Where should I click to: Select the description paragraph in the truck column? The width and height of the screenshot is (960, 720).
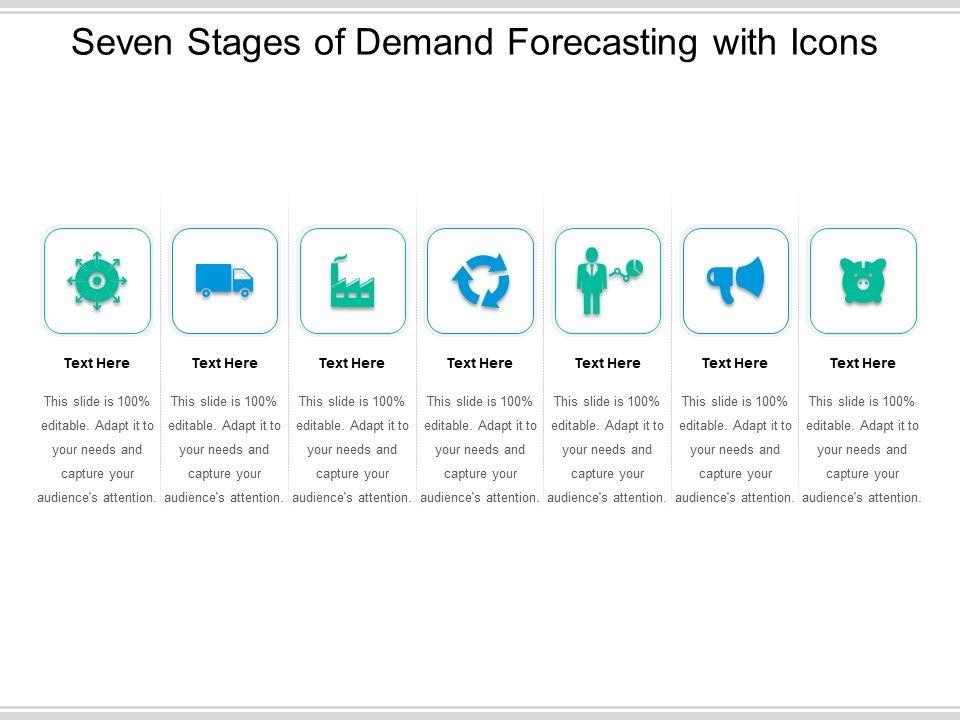pos(224,450)
